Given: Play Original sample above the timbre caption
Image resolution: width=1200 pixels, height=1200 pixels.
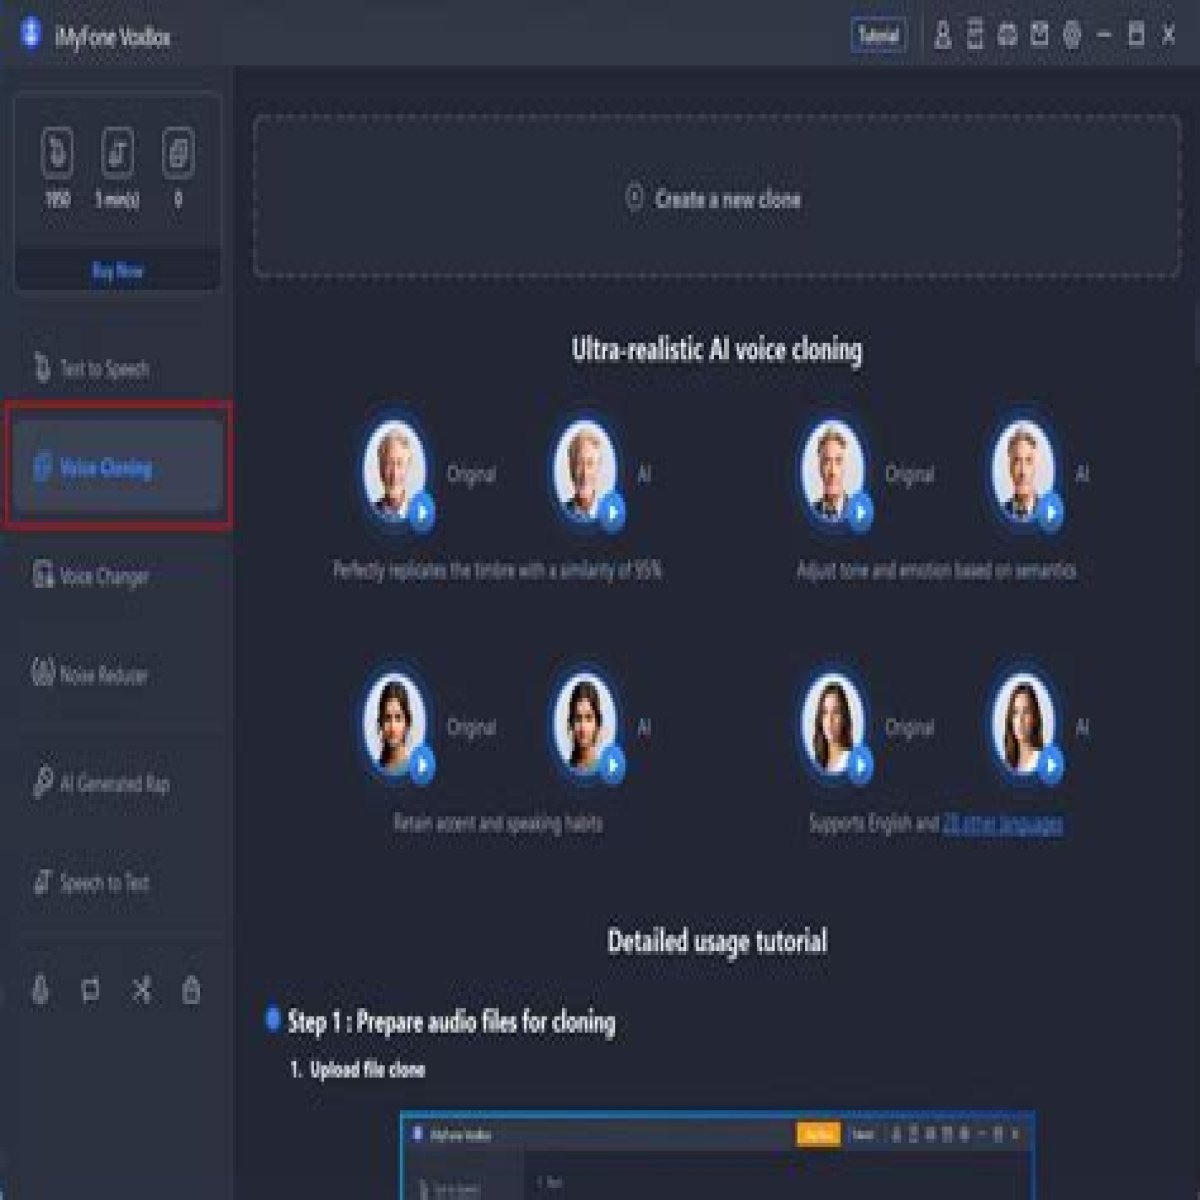Looking at the screenshot, I should [421, 512].
